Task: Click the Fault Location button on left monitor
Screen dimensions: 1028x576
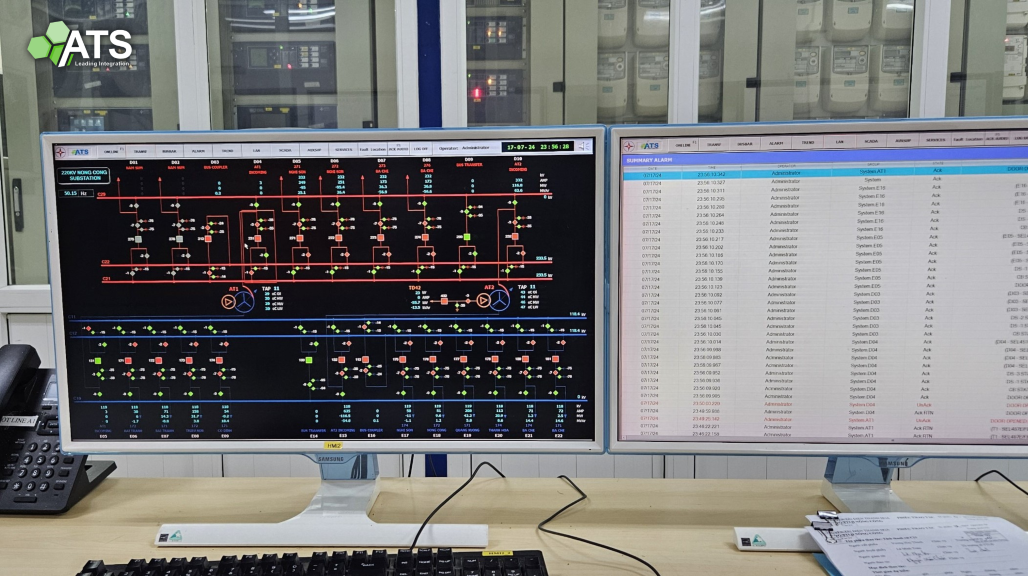Action: (371, 149)
